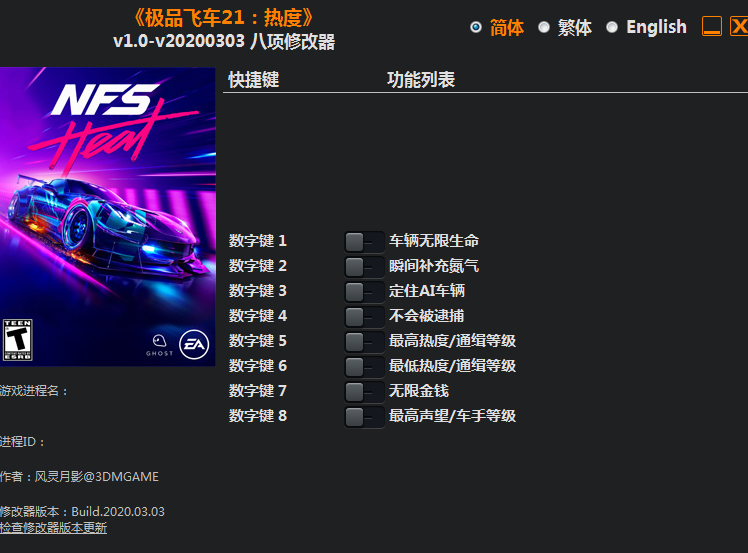
Task: Click the 快捷键 column header
Action: point(254,80)
